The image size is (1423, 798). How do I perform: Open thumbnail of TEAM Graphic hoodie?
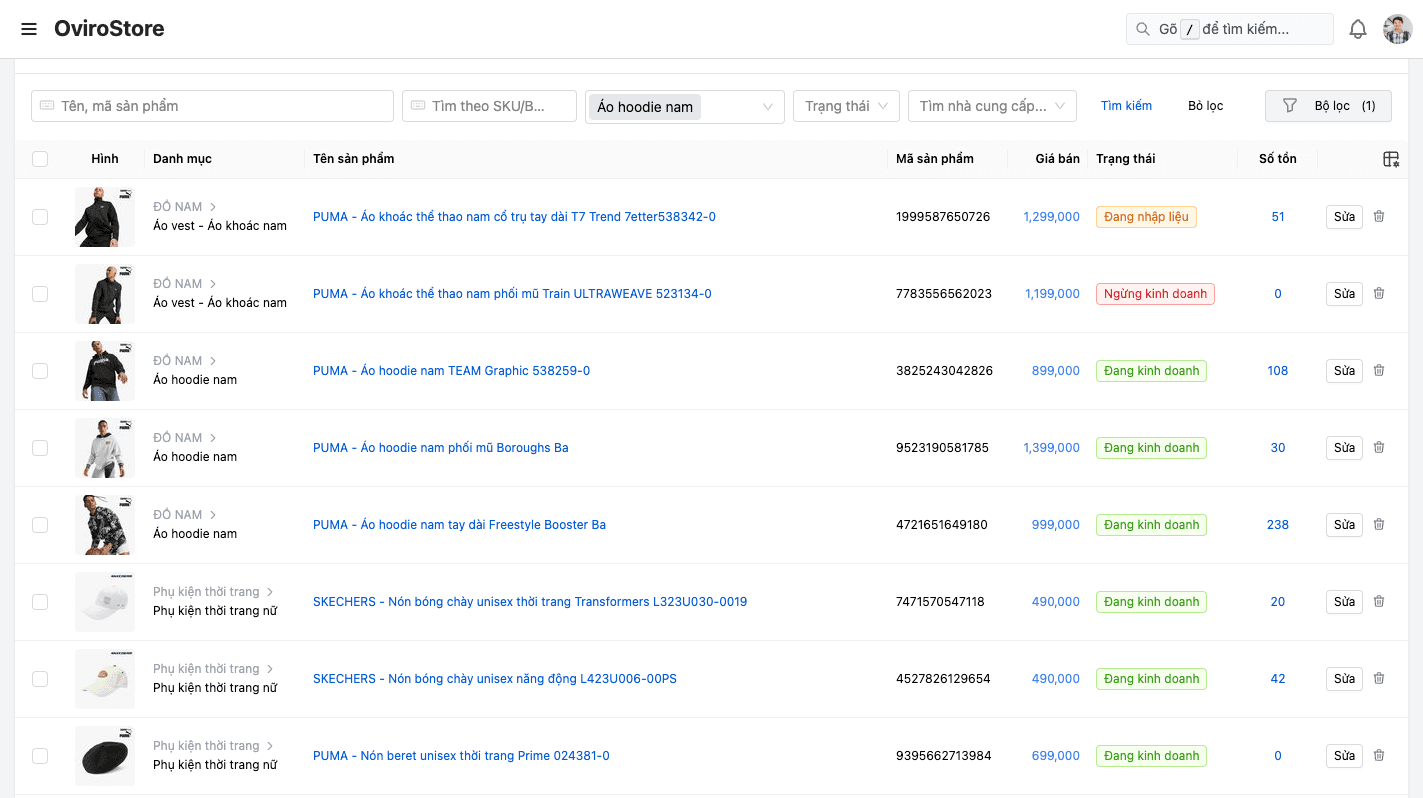point(105,371)
